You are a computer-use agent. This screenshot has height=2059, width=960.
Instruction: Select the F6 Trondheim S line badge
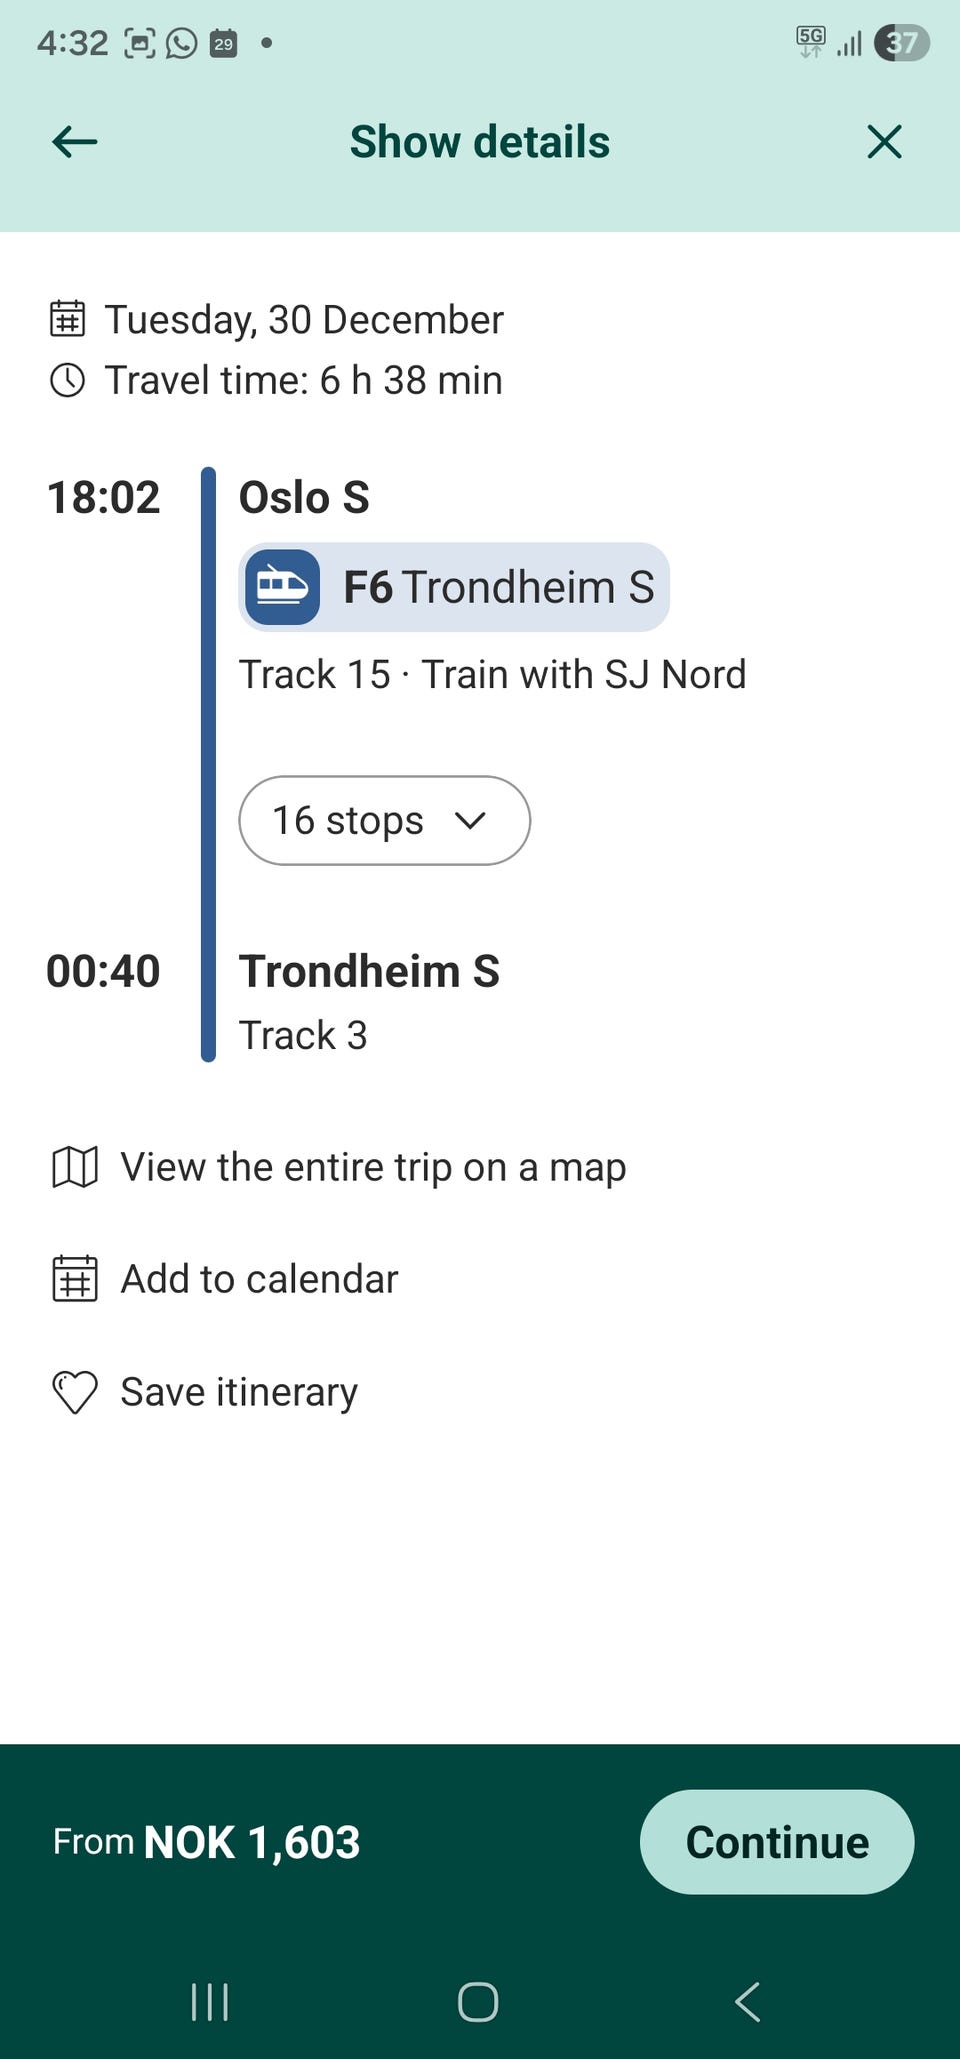tap(454, 587)
